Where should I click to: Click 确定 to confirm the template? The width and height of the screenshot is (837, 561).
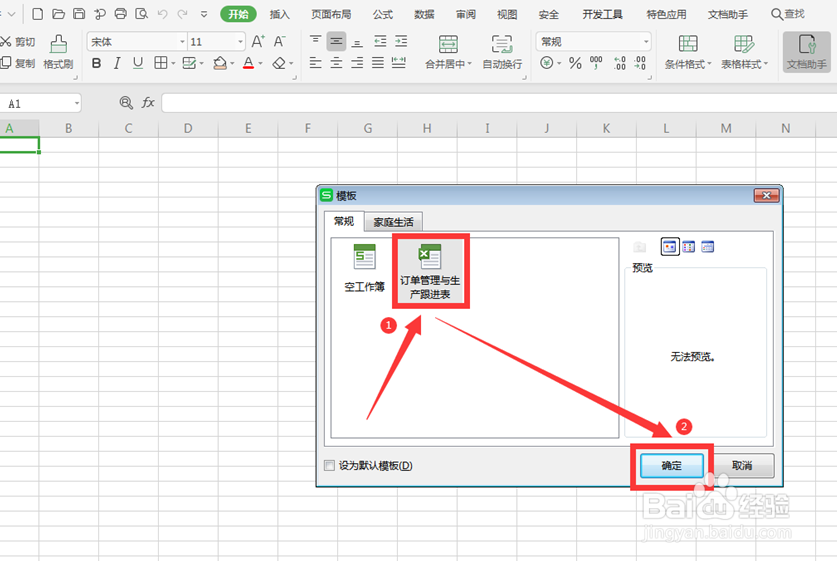click(x=672, y=465)
